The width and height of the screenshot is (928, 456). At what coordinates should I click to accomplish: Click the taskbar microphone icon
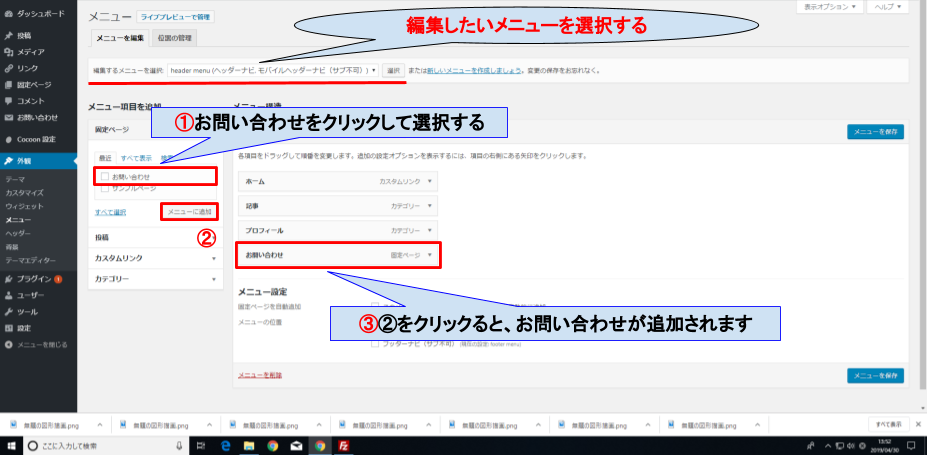click(179, 445)
